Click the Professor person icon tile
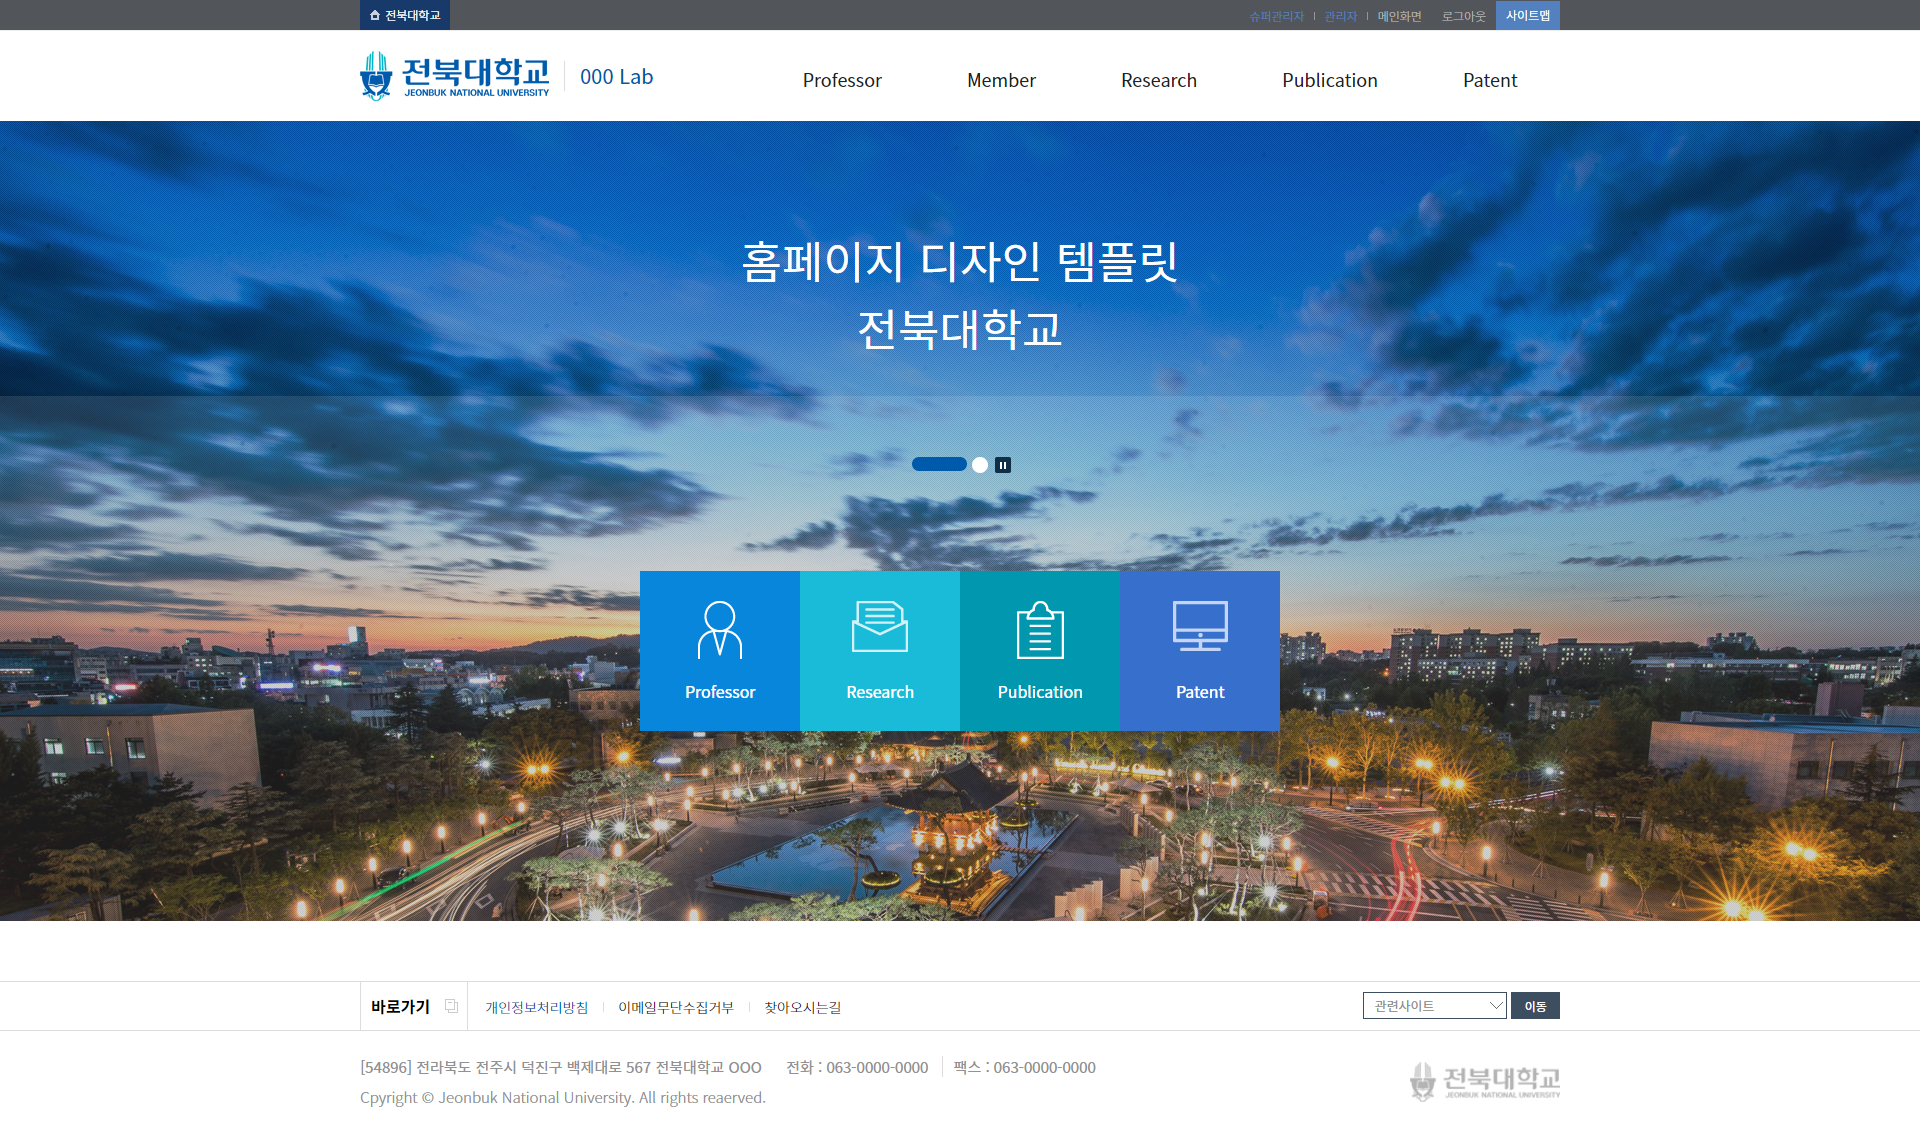Screen dimensions: 1920x1133 tap(720, 650)
